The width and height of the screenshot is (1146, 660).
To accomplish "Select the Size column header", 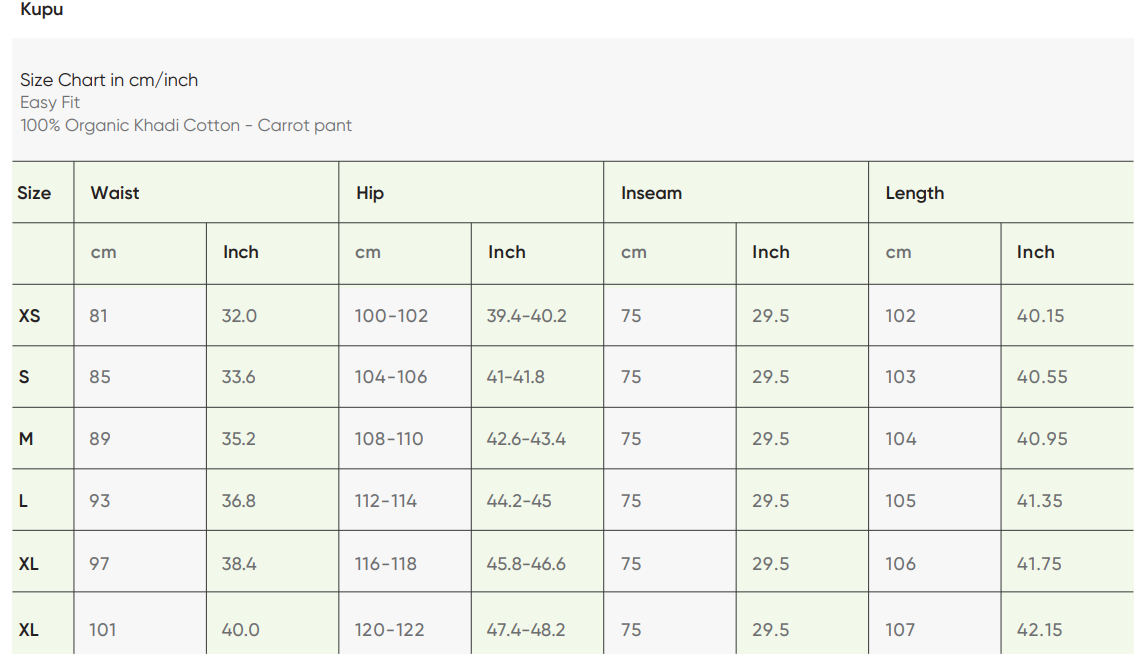I will click(x=34, y=193).
